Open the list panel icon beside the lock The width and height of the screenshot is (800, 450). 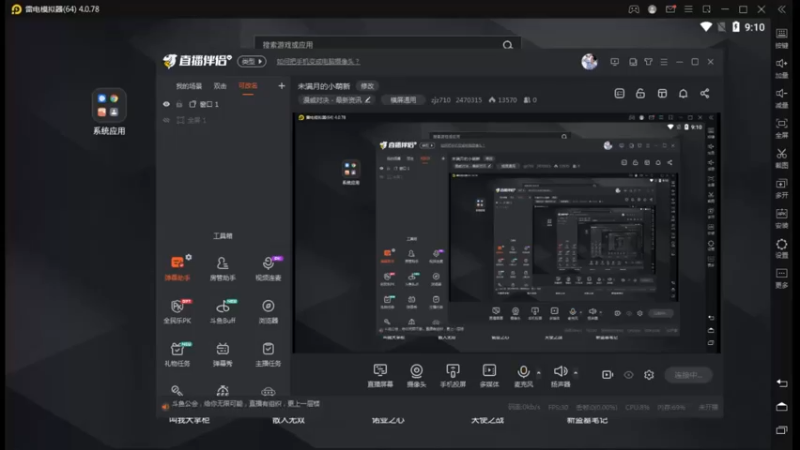[x=619, y=93]
